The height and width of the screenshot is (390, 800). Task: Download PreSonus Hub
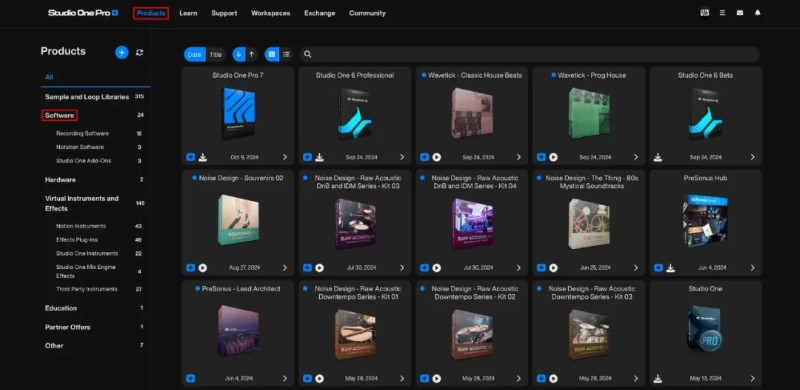(x=671, y=267)
